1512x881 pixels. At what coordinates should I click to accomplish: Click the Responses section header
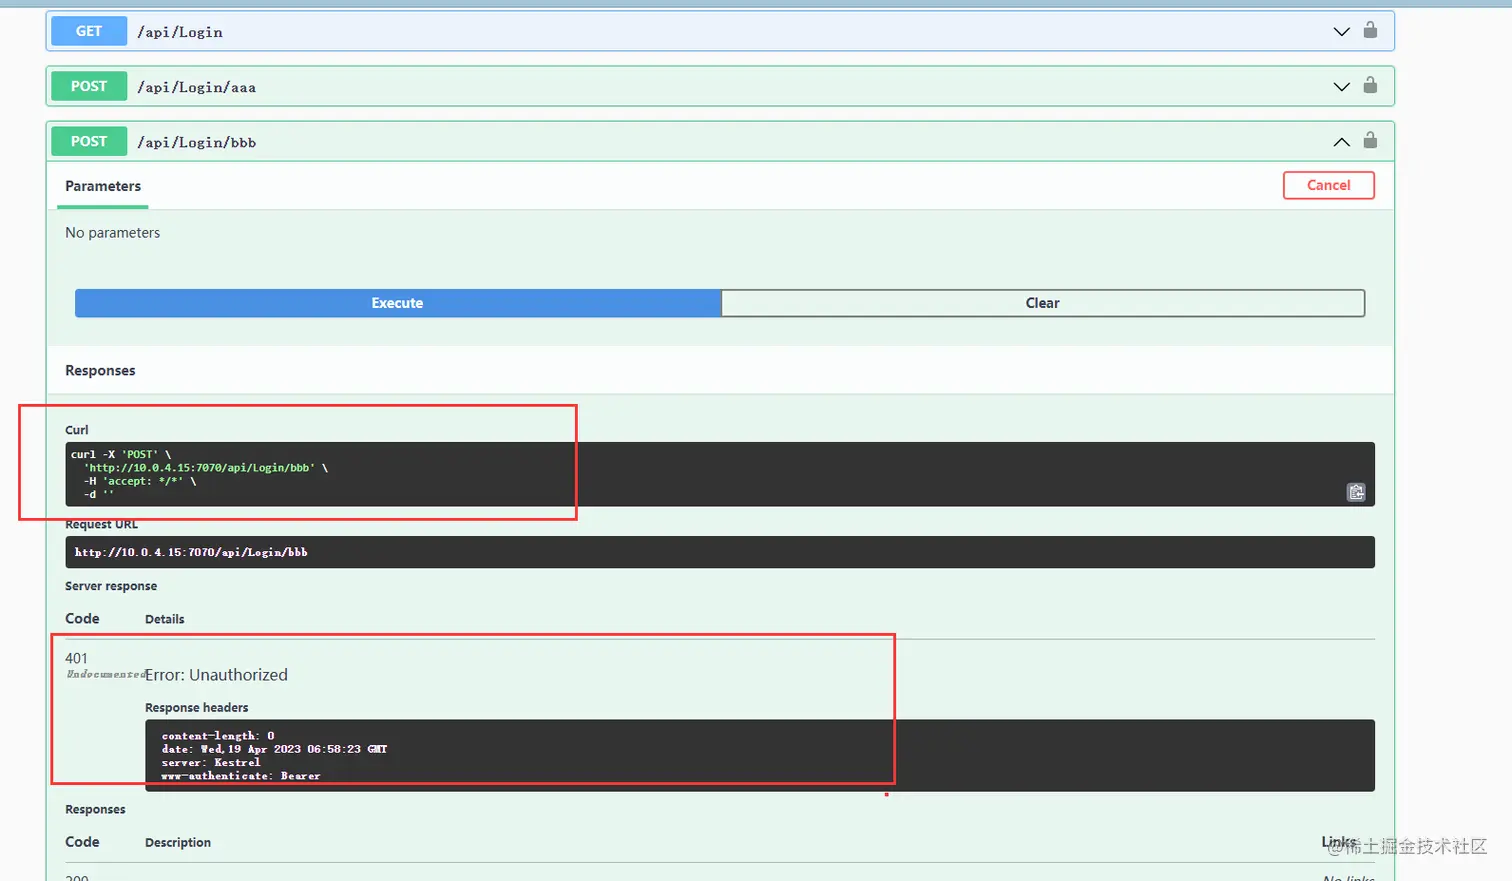pyautogui.click(x=100, y=370)
